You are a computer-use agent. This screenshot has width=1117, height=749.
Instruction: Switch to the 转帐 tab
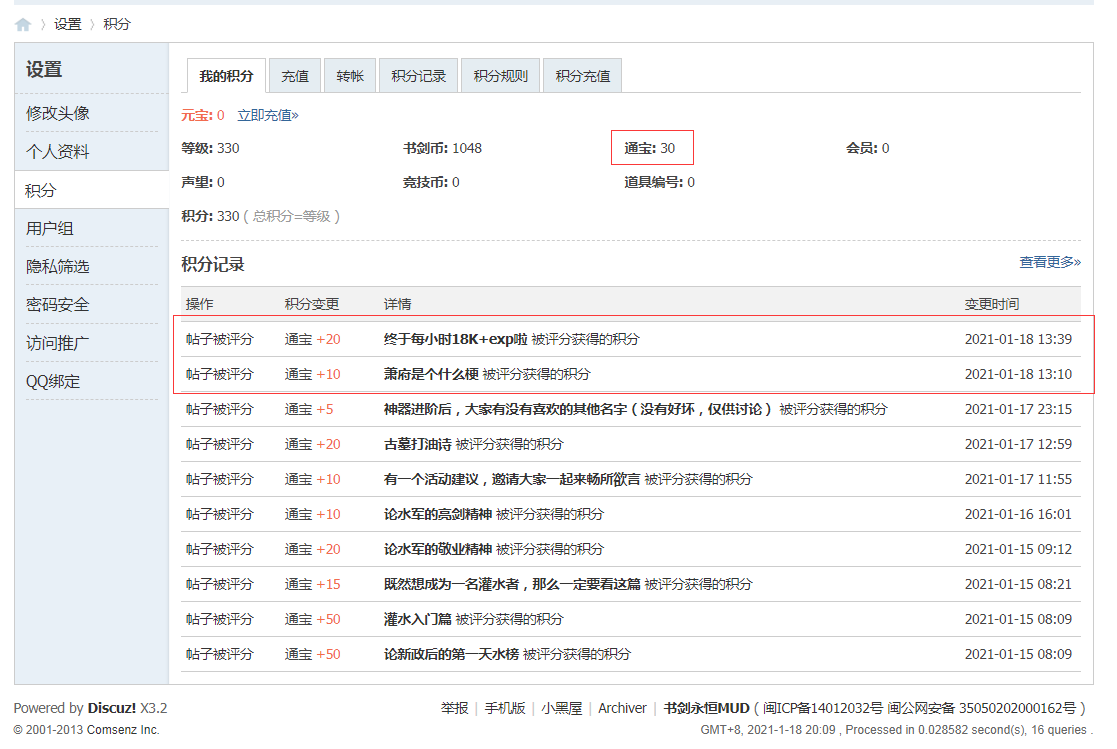click(x=350, y=76)
